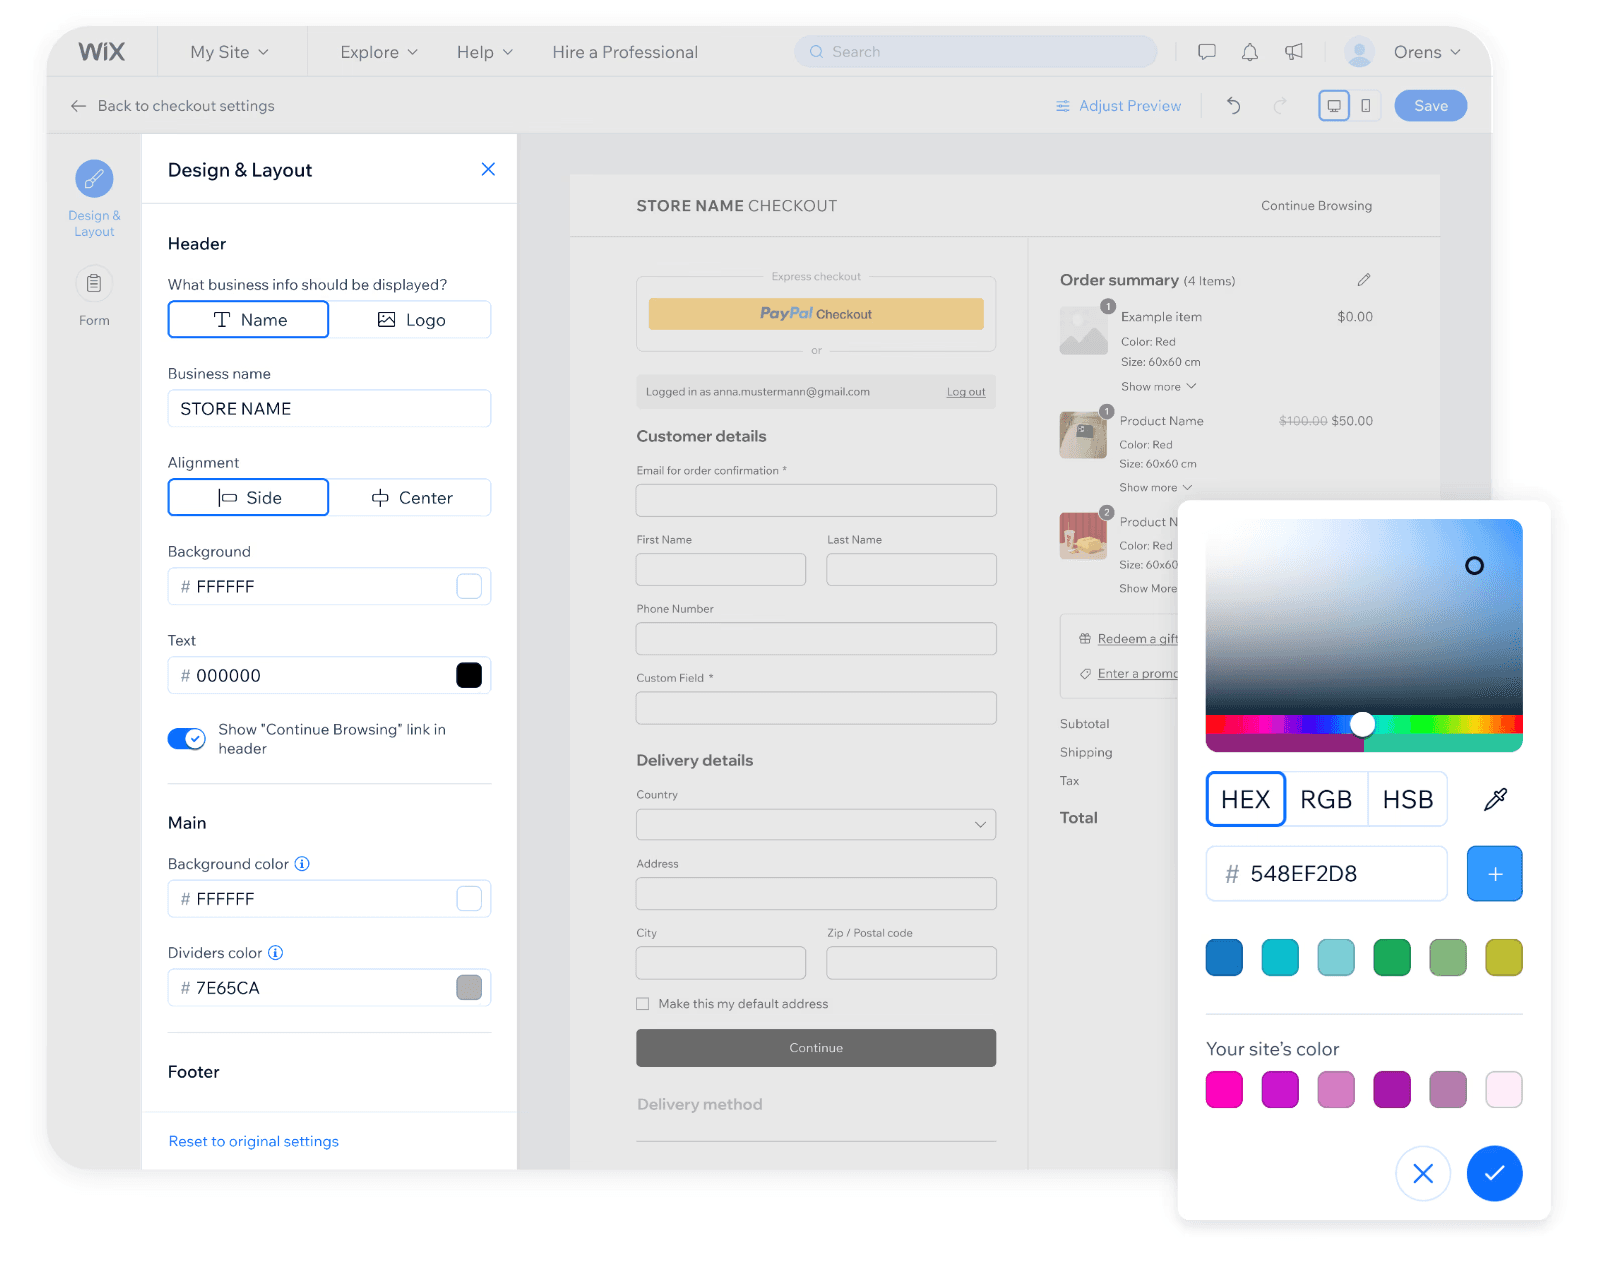Image resolution: width=1598 pixels, height=1277 pixels.
Task: Click the search magnifier icon
Action: coord(817,52)
